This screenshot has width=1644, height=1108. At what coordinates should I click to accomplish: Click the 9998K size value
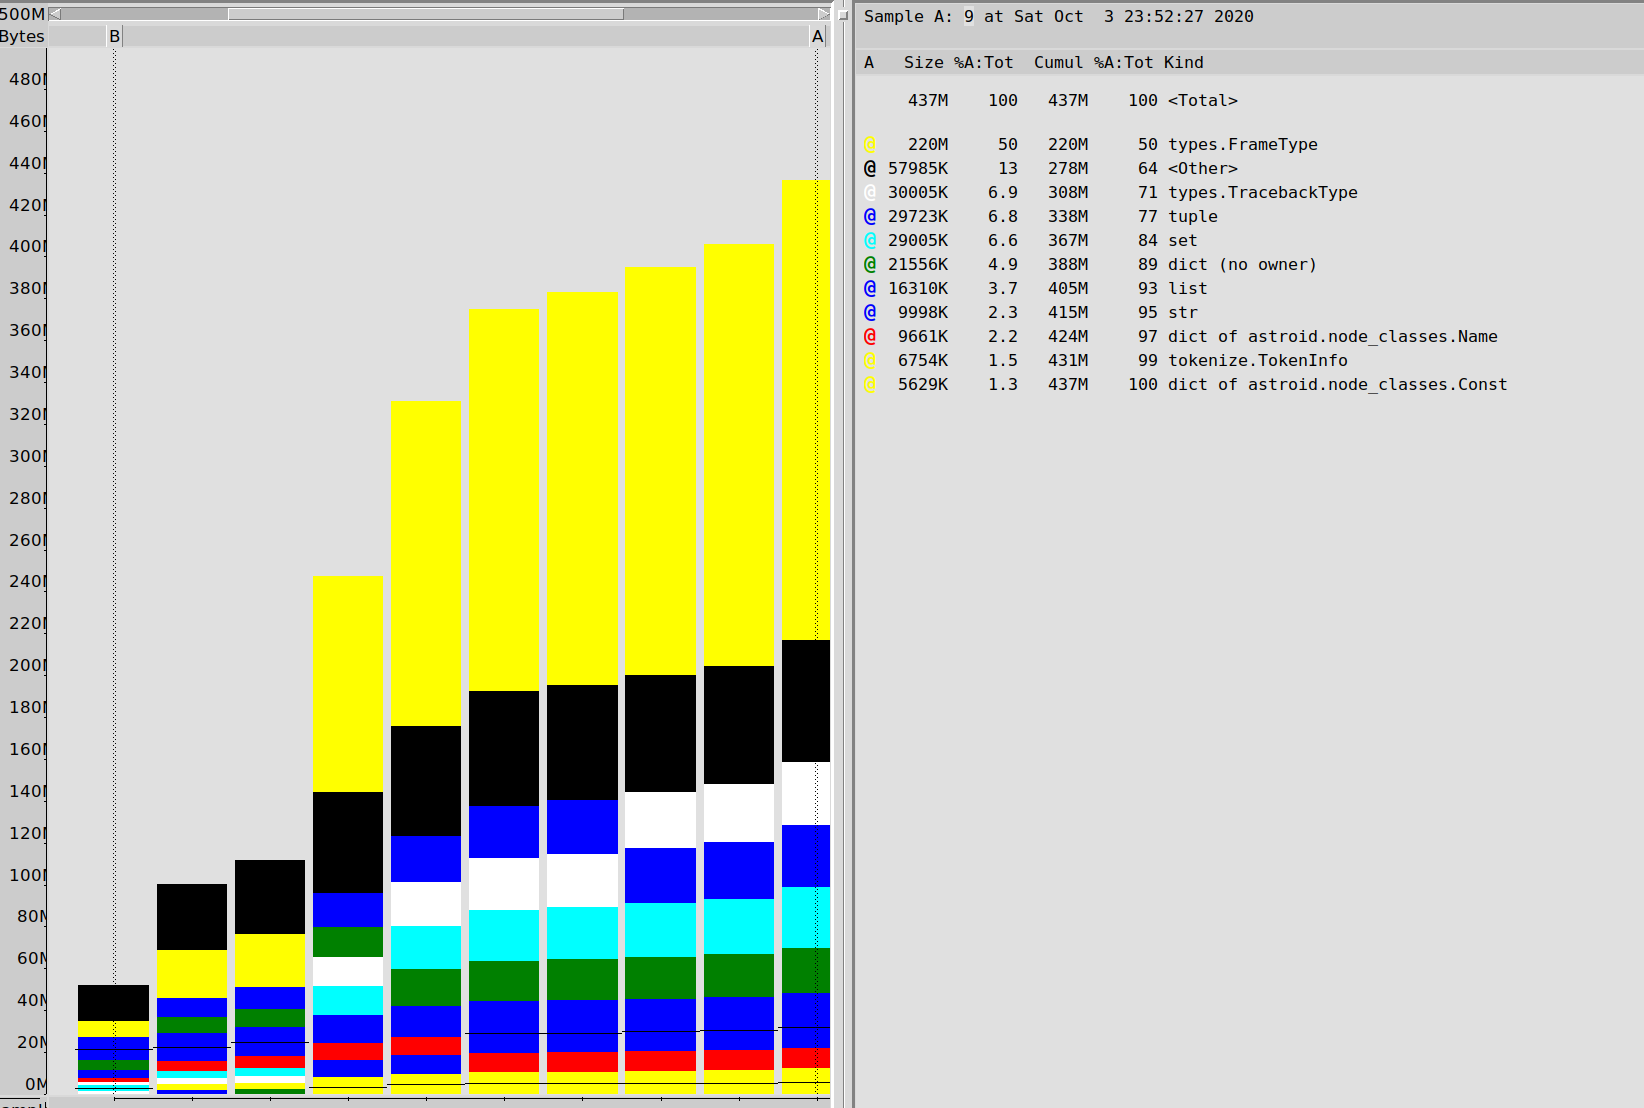pos(923,313)
